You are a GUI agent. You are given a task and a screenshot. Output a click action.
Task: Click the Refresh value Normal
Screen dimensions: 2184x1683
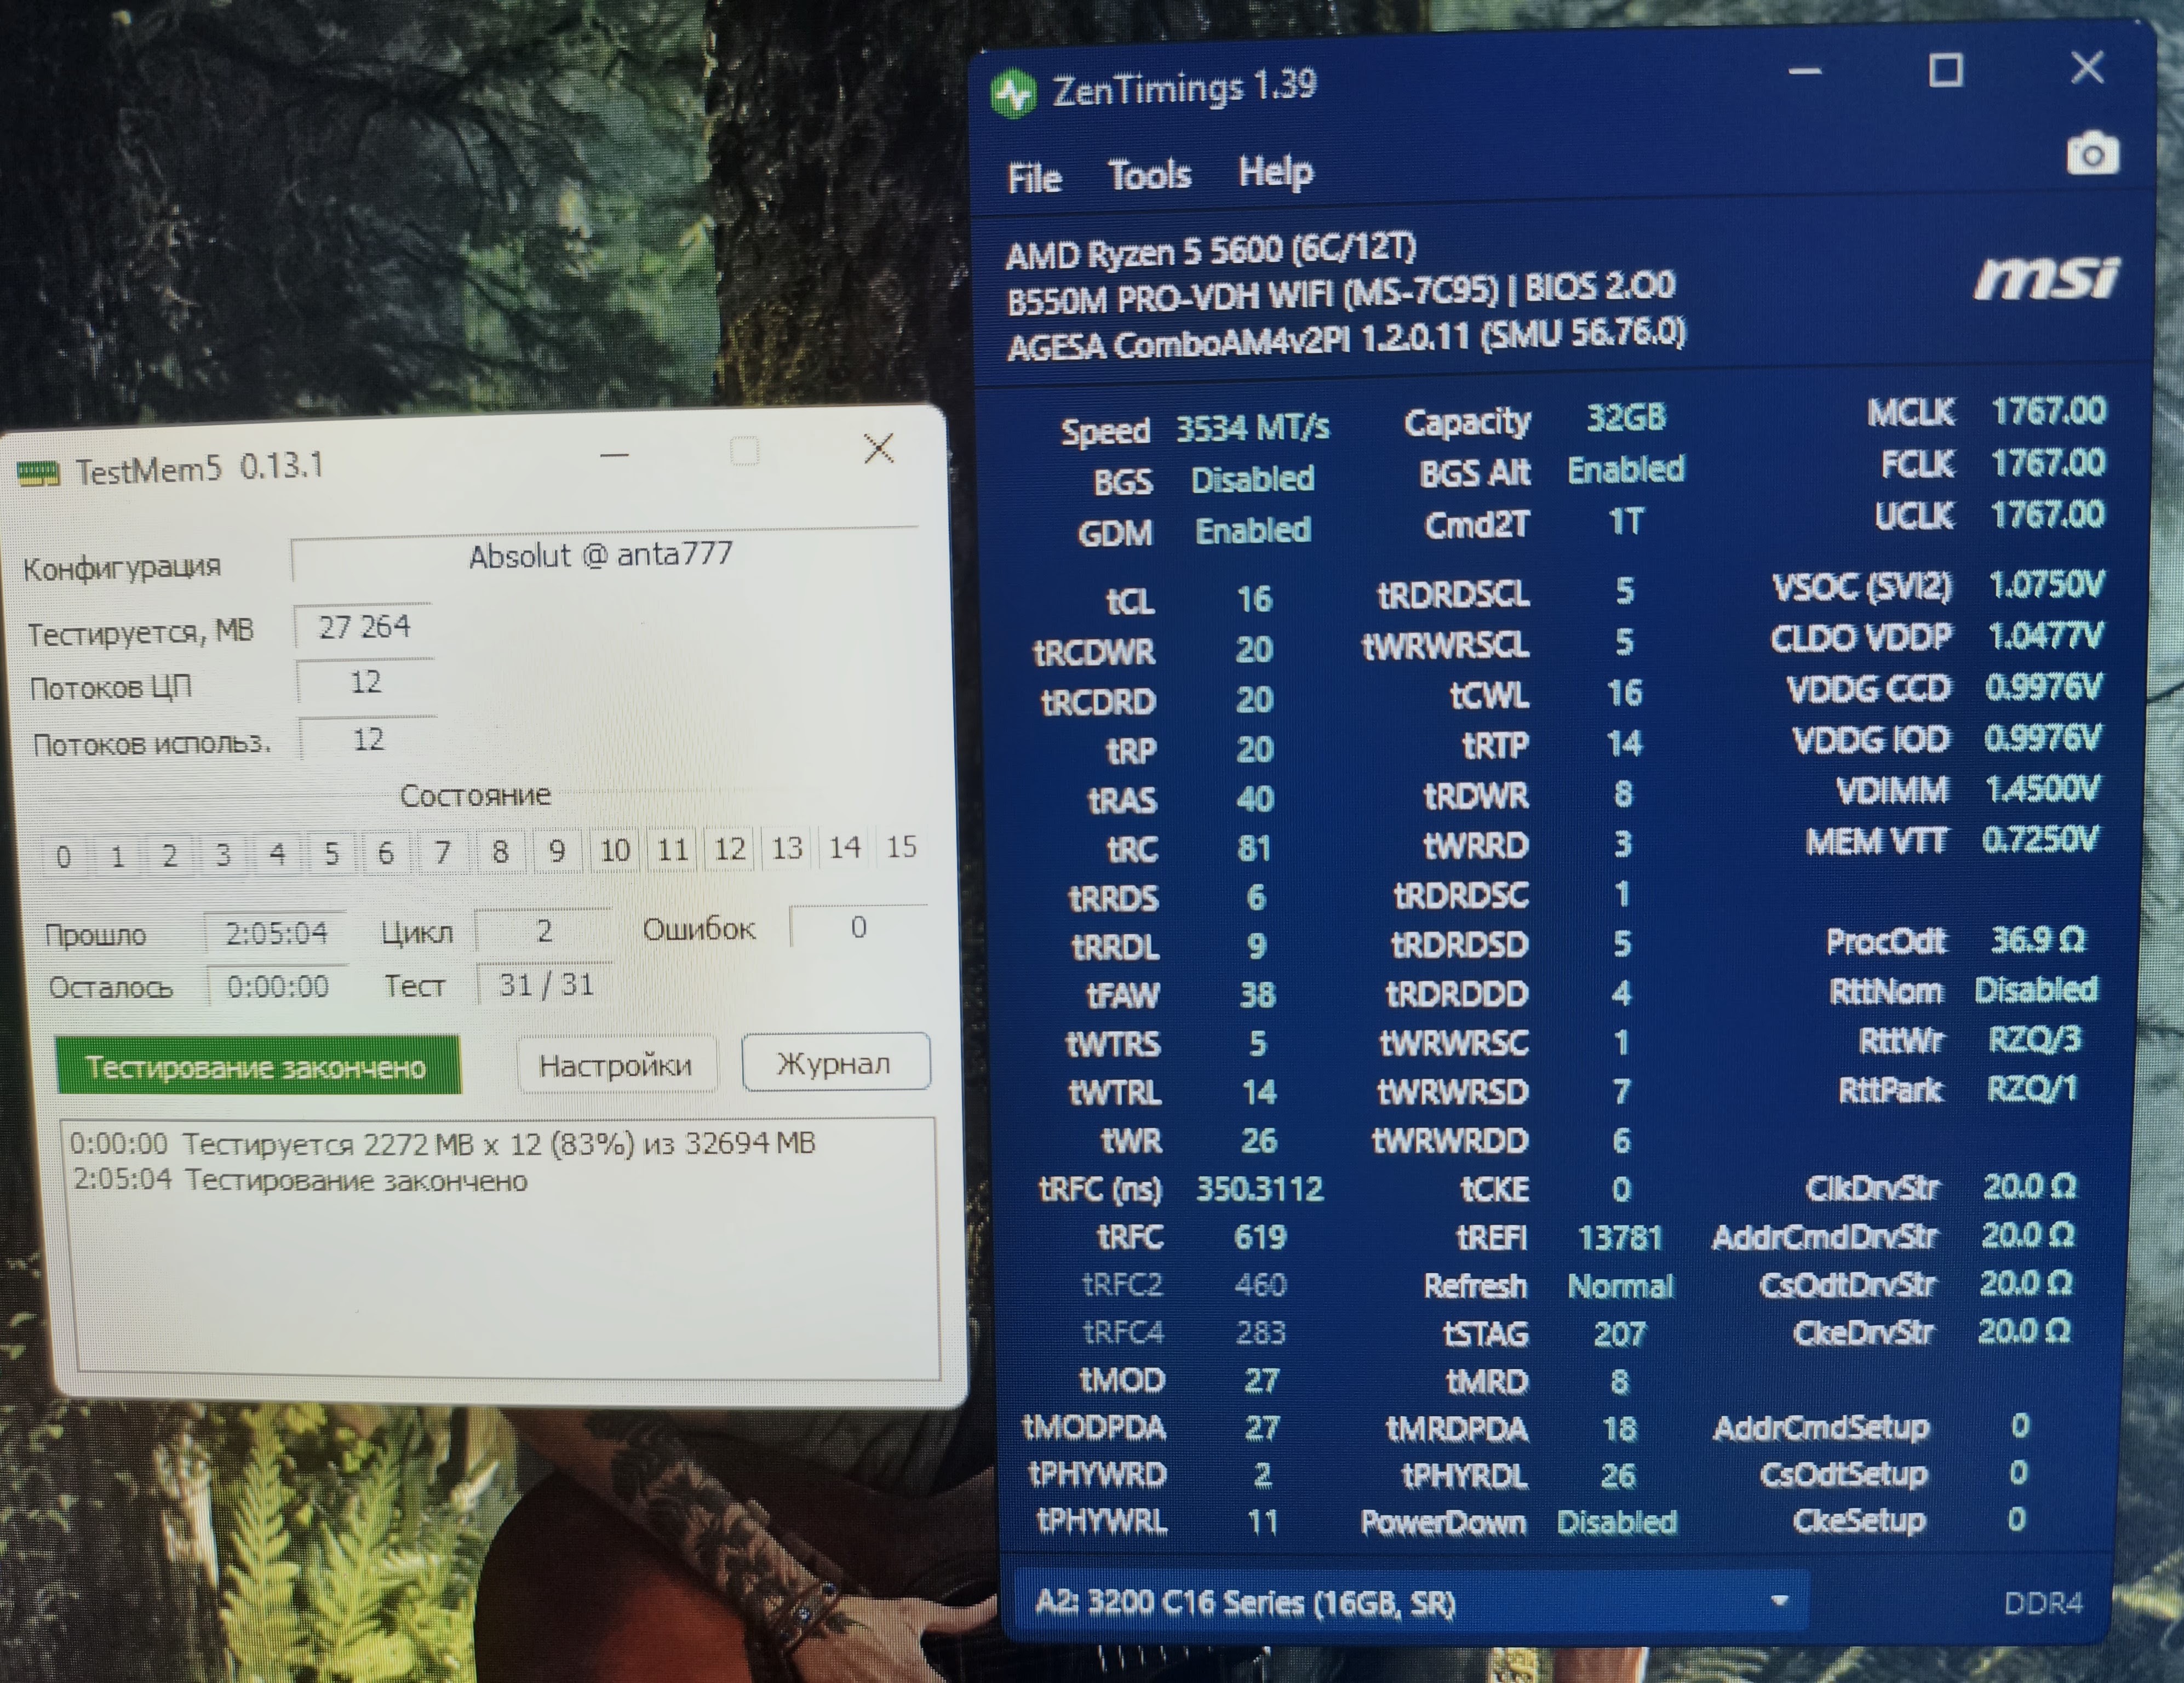click(x=1621, y=1286)
